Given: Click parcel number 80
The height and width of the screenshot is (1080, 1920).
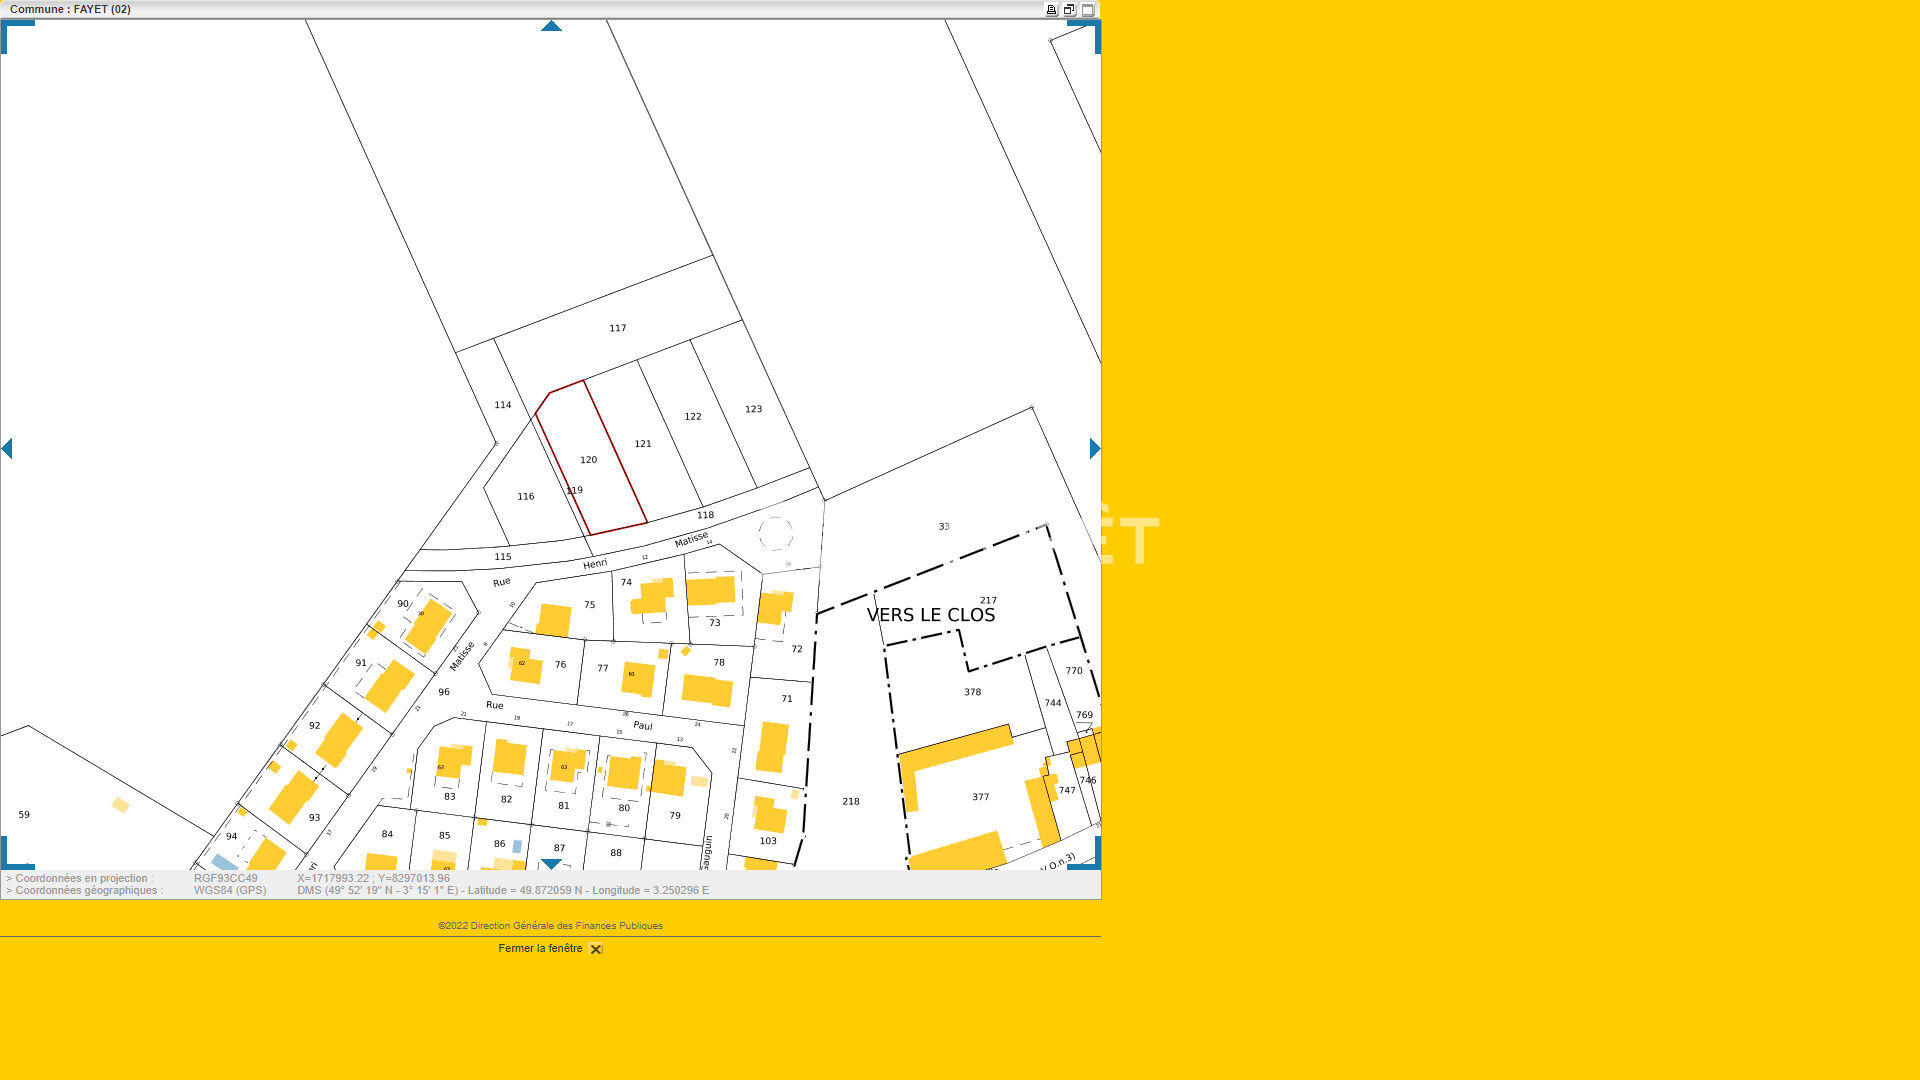Looking at the screenshot, I should 624,808.
